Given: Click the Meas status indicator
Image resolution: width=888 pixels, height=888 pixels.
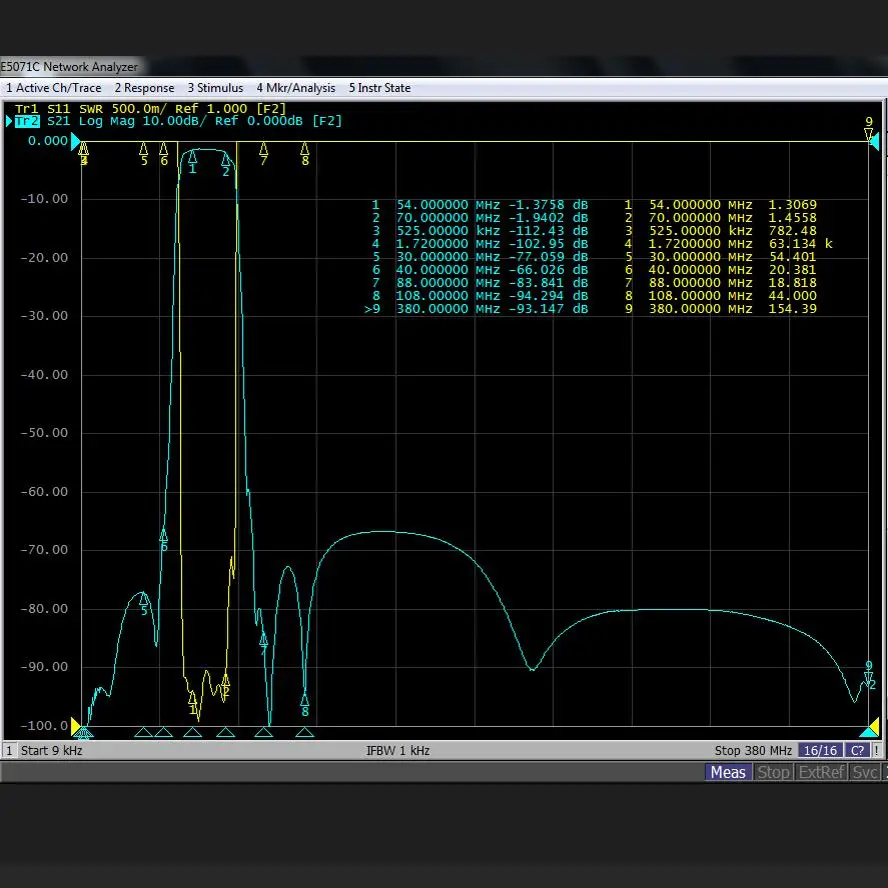Looking at the screenshot, I should [x=727, y=772].
